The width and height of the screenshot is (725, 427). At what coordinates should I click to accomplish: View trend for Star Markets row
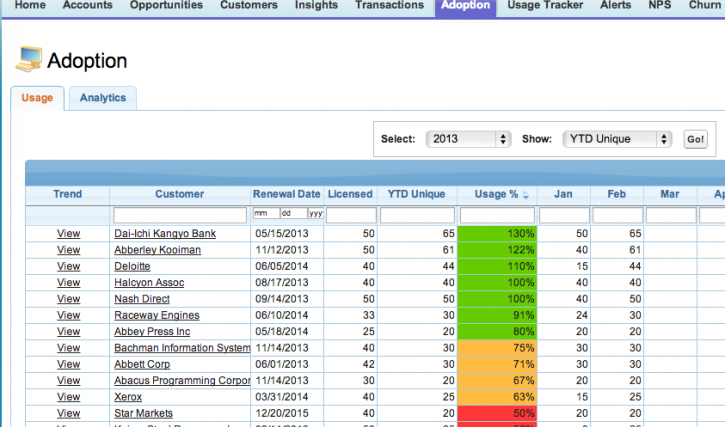click(x=68, y=413)
